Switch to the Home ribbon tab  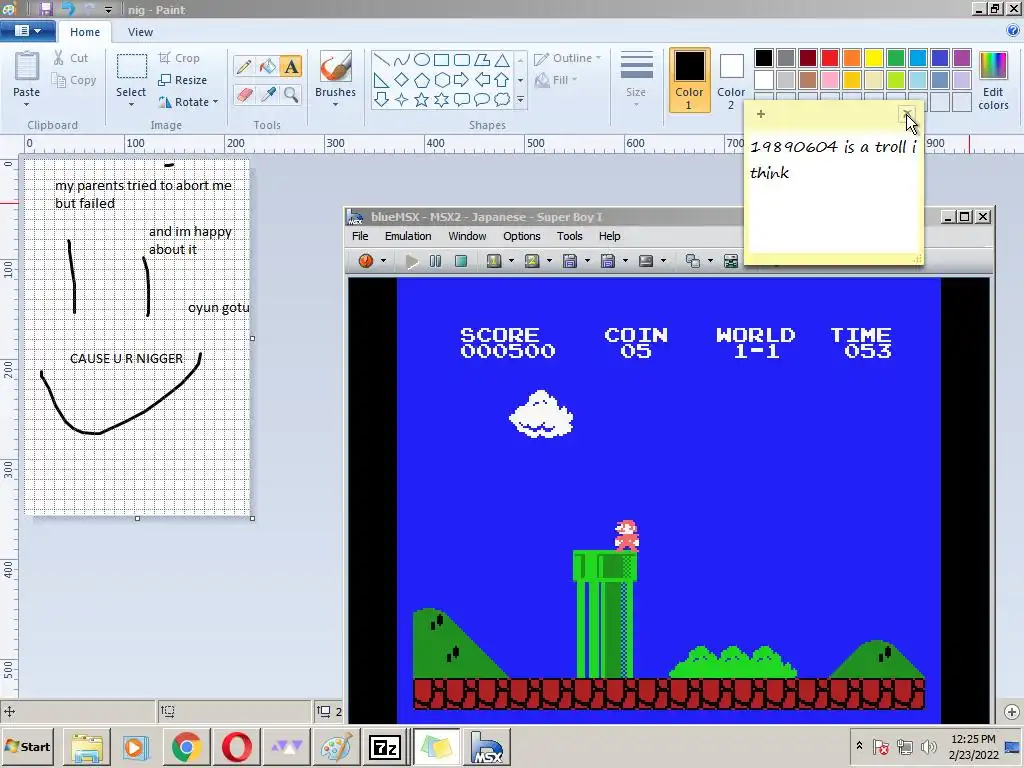click(x=85, y=31)
